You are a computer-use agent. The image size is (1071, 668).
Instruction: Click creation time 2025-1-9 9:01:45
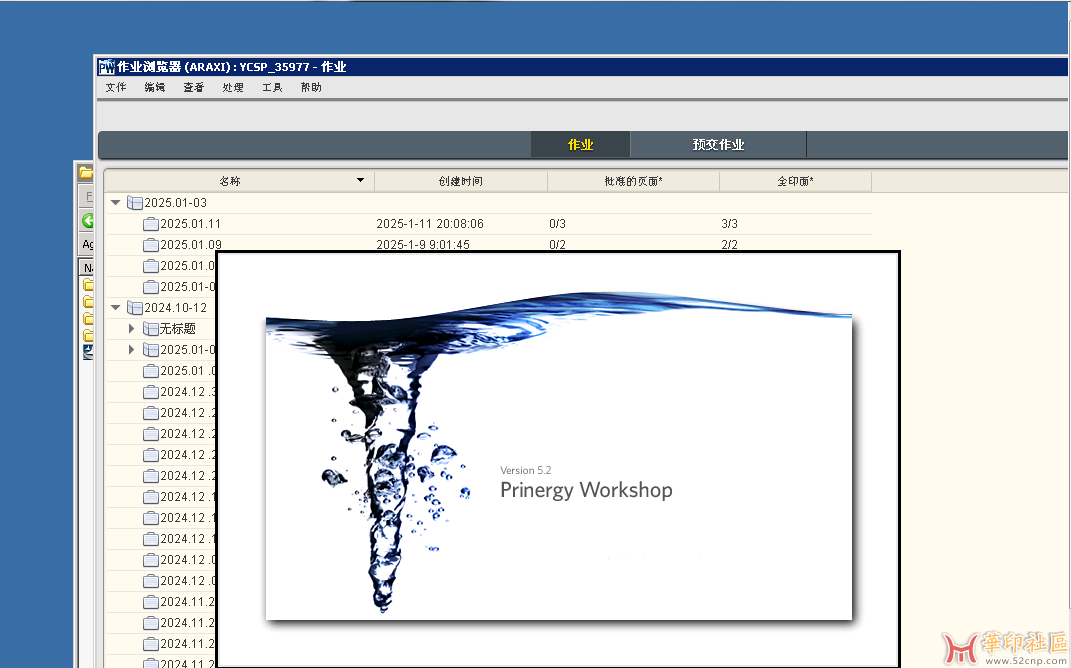pyautogui.click(x=423, y=245)
